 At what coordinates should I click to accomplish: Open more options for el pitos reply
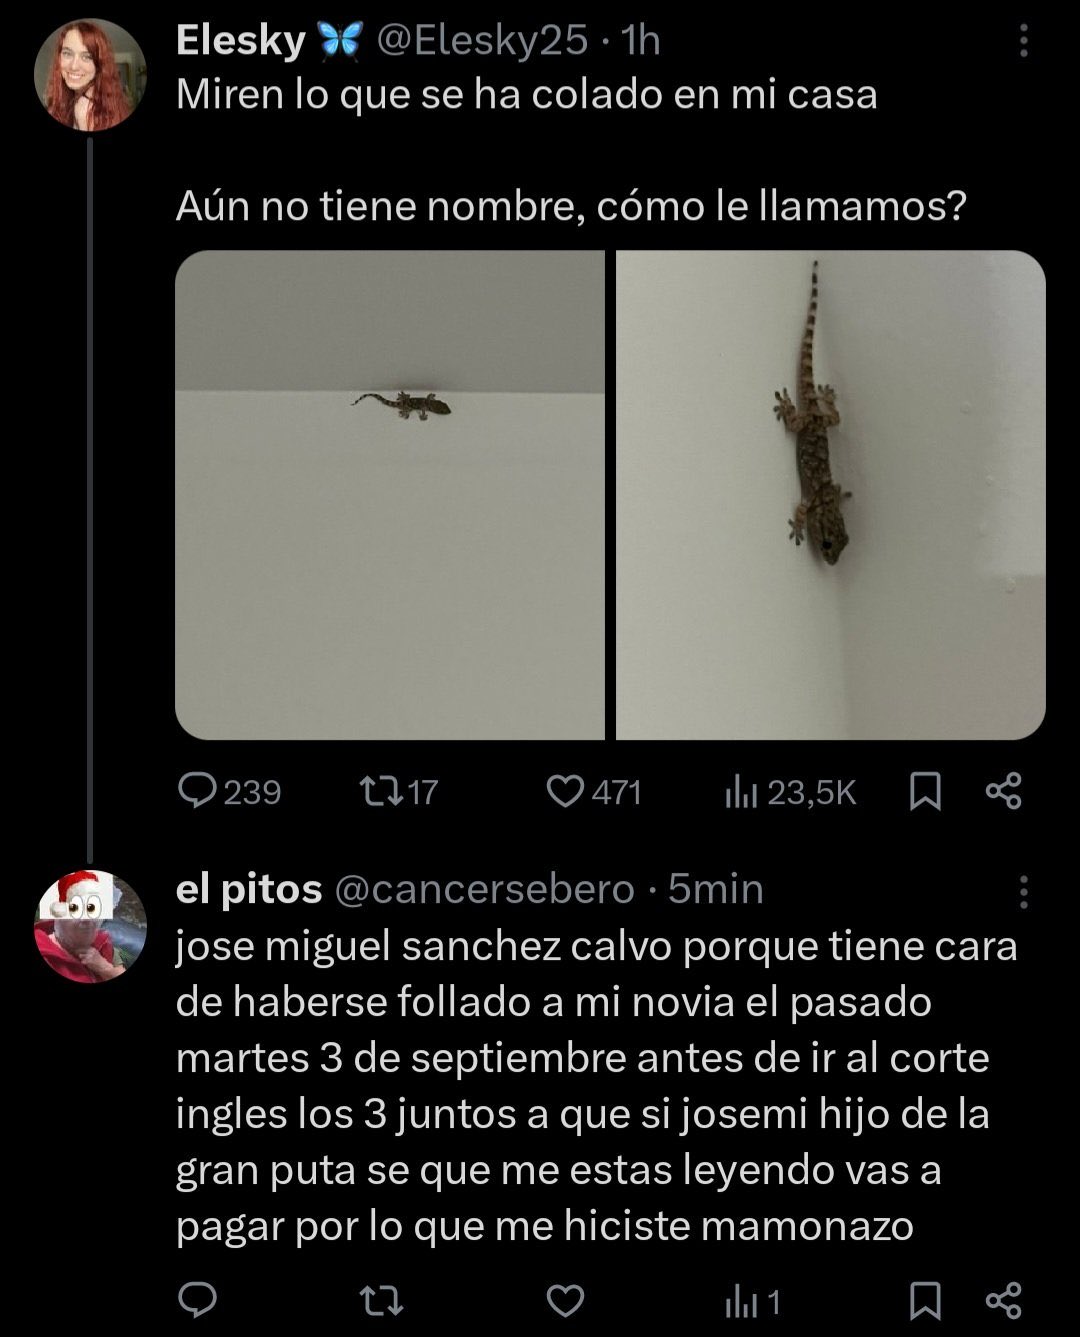(x=1023, y=891)
